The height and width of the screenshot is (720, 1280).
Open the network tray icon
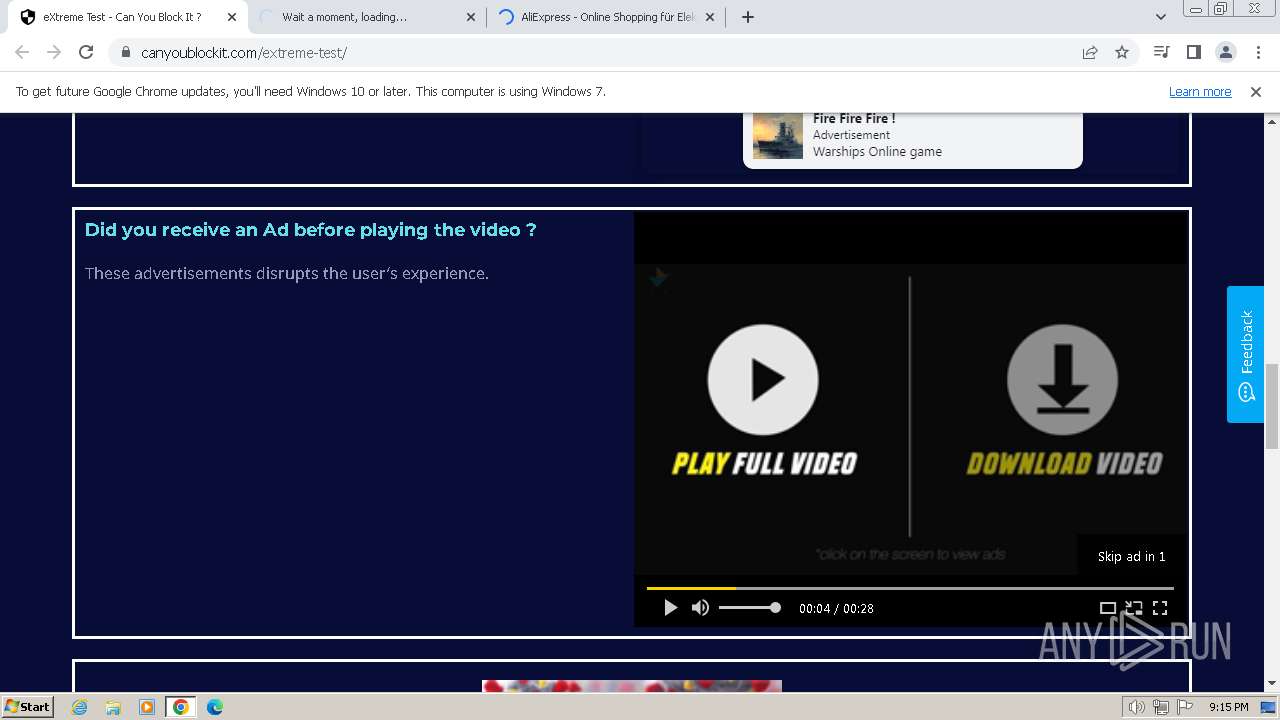(x=1161, y=707)
